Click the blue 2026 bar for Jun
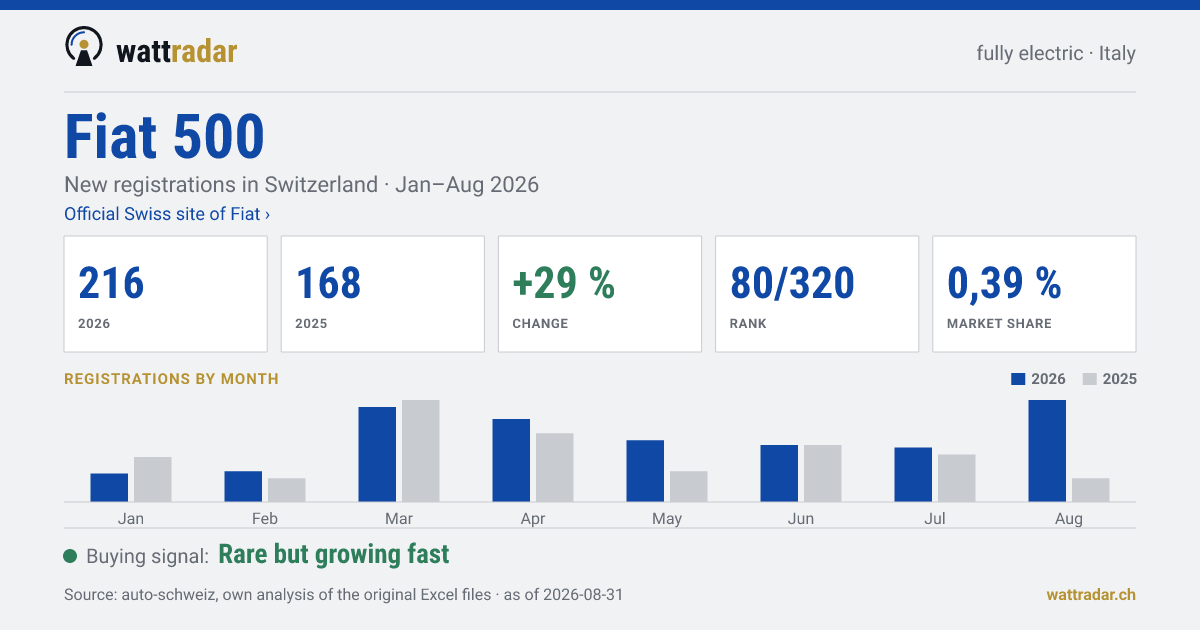Viewport: 1200px width, 630px height. click(779, 473)
